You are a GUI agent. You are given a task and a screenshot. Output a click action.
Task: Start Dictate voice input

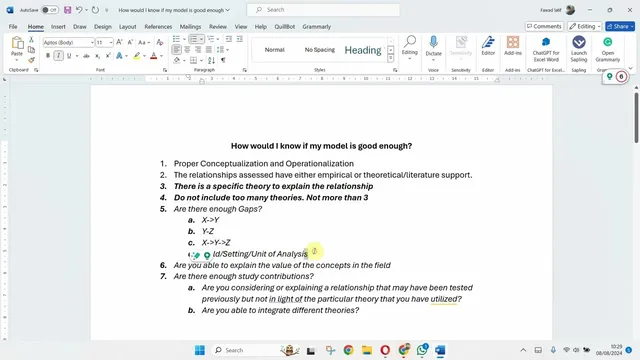coord(433,46)
